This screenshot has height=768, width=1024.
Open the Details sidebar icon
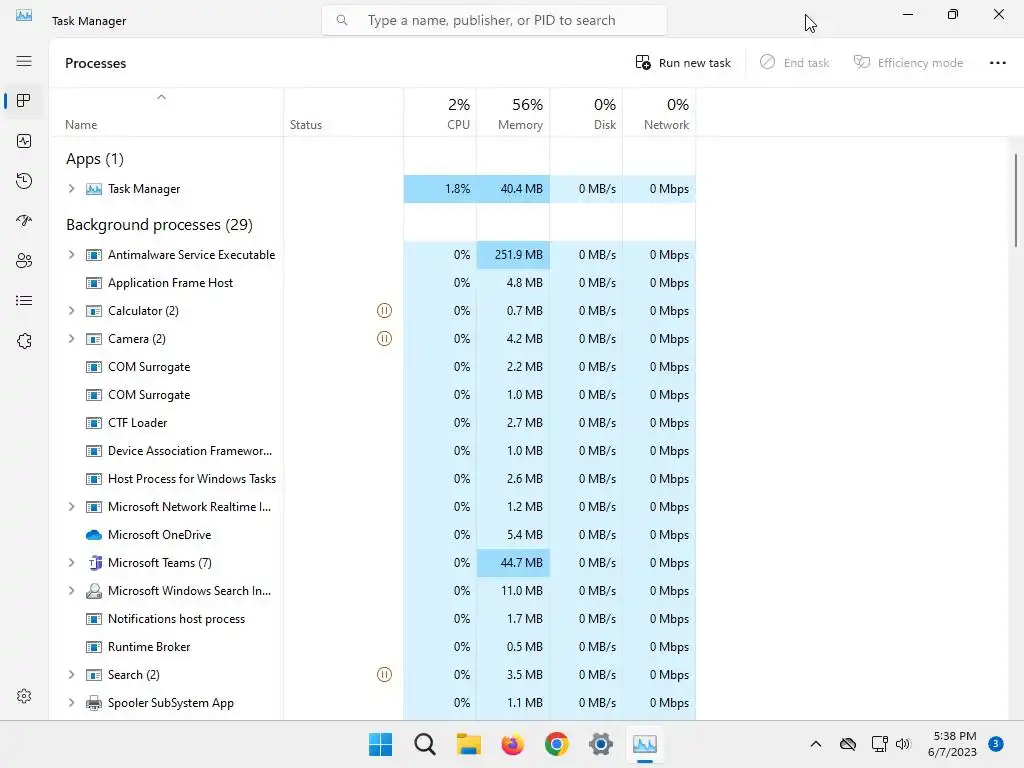click(24, 300)
